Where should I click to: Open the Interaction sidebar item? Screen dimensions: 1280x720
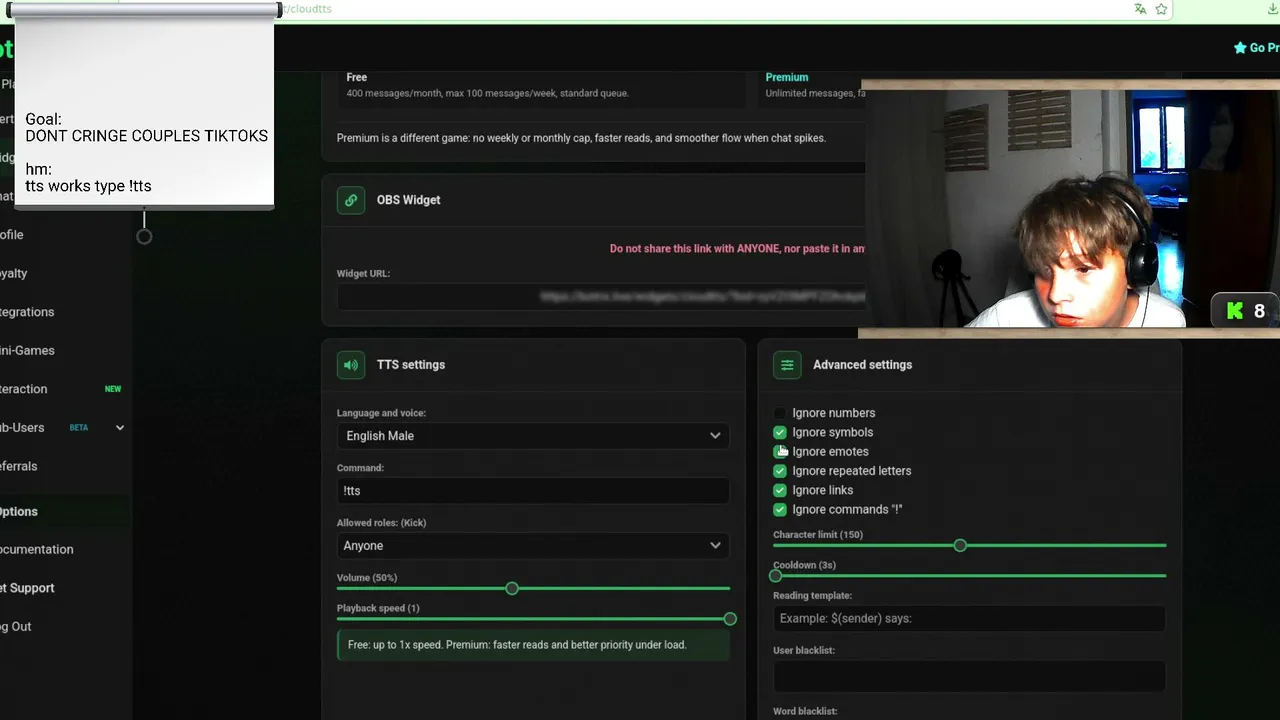point(24,389)
